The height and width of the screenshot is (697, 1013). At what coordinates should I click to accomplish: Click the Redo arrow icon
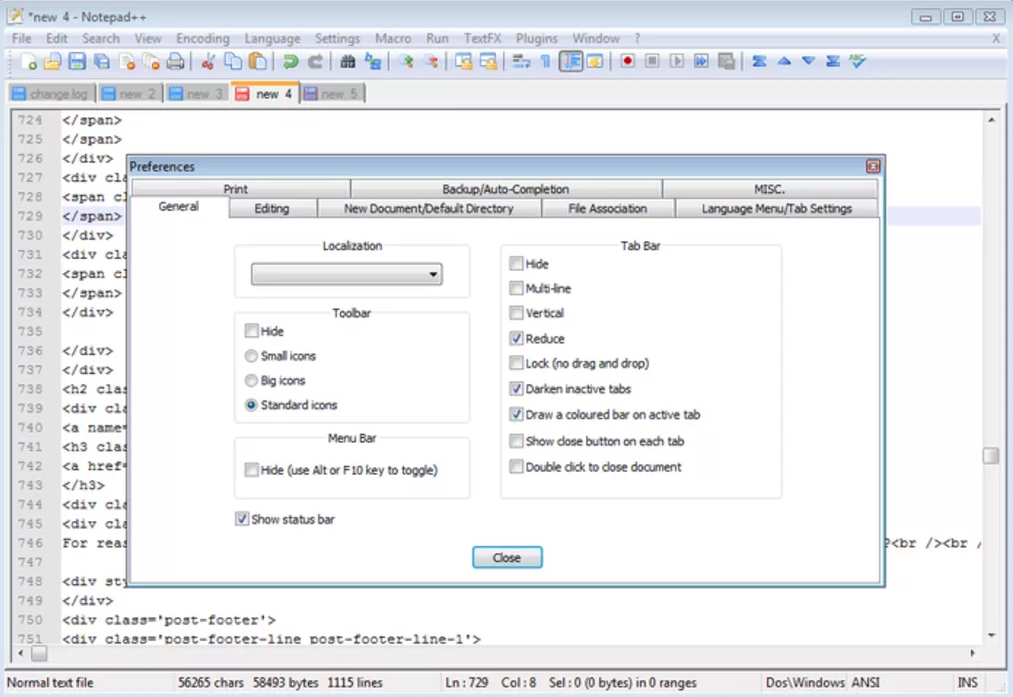coord(315,61)
